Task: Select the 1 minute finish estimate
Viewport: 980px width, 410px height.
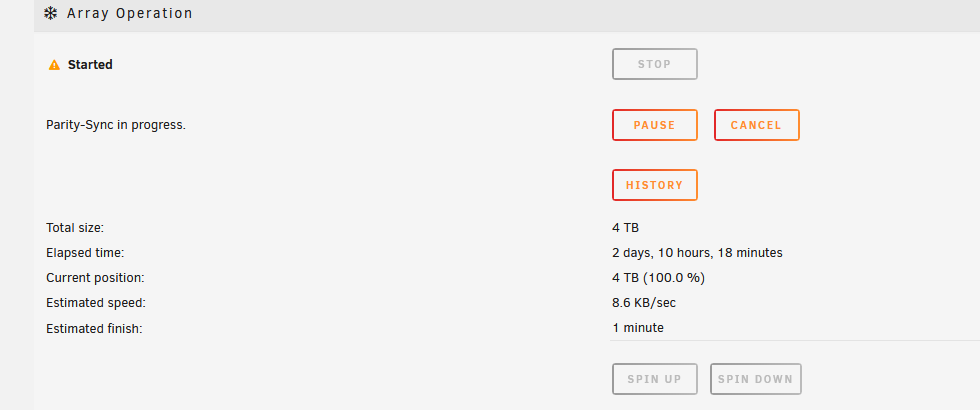Action: coord(638,328)
